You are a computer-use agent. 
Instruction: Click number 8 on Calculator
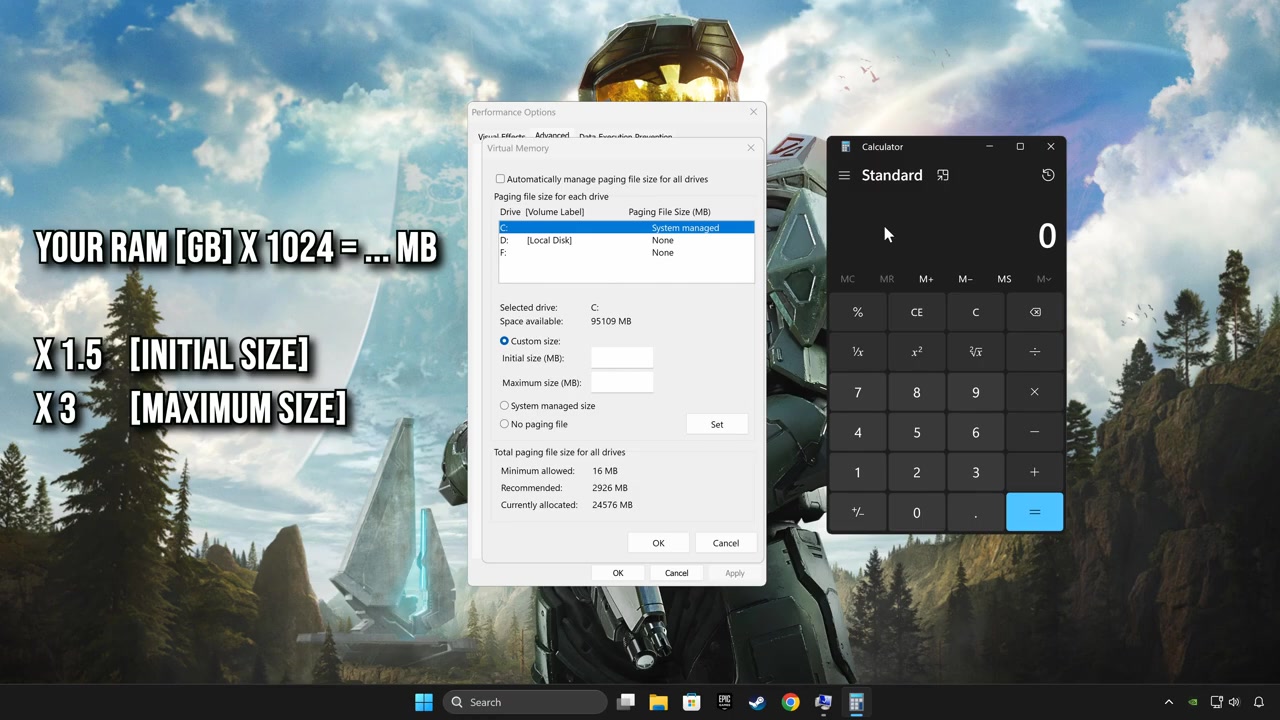pyautogui.click(x=917, y=392)
